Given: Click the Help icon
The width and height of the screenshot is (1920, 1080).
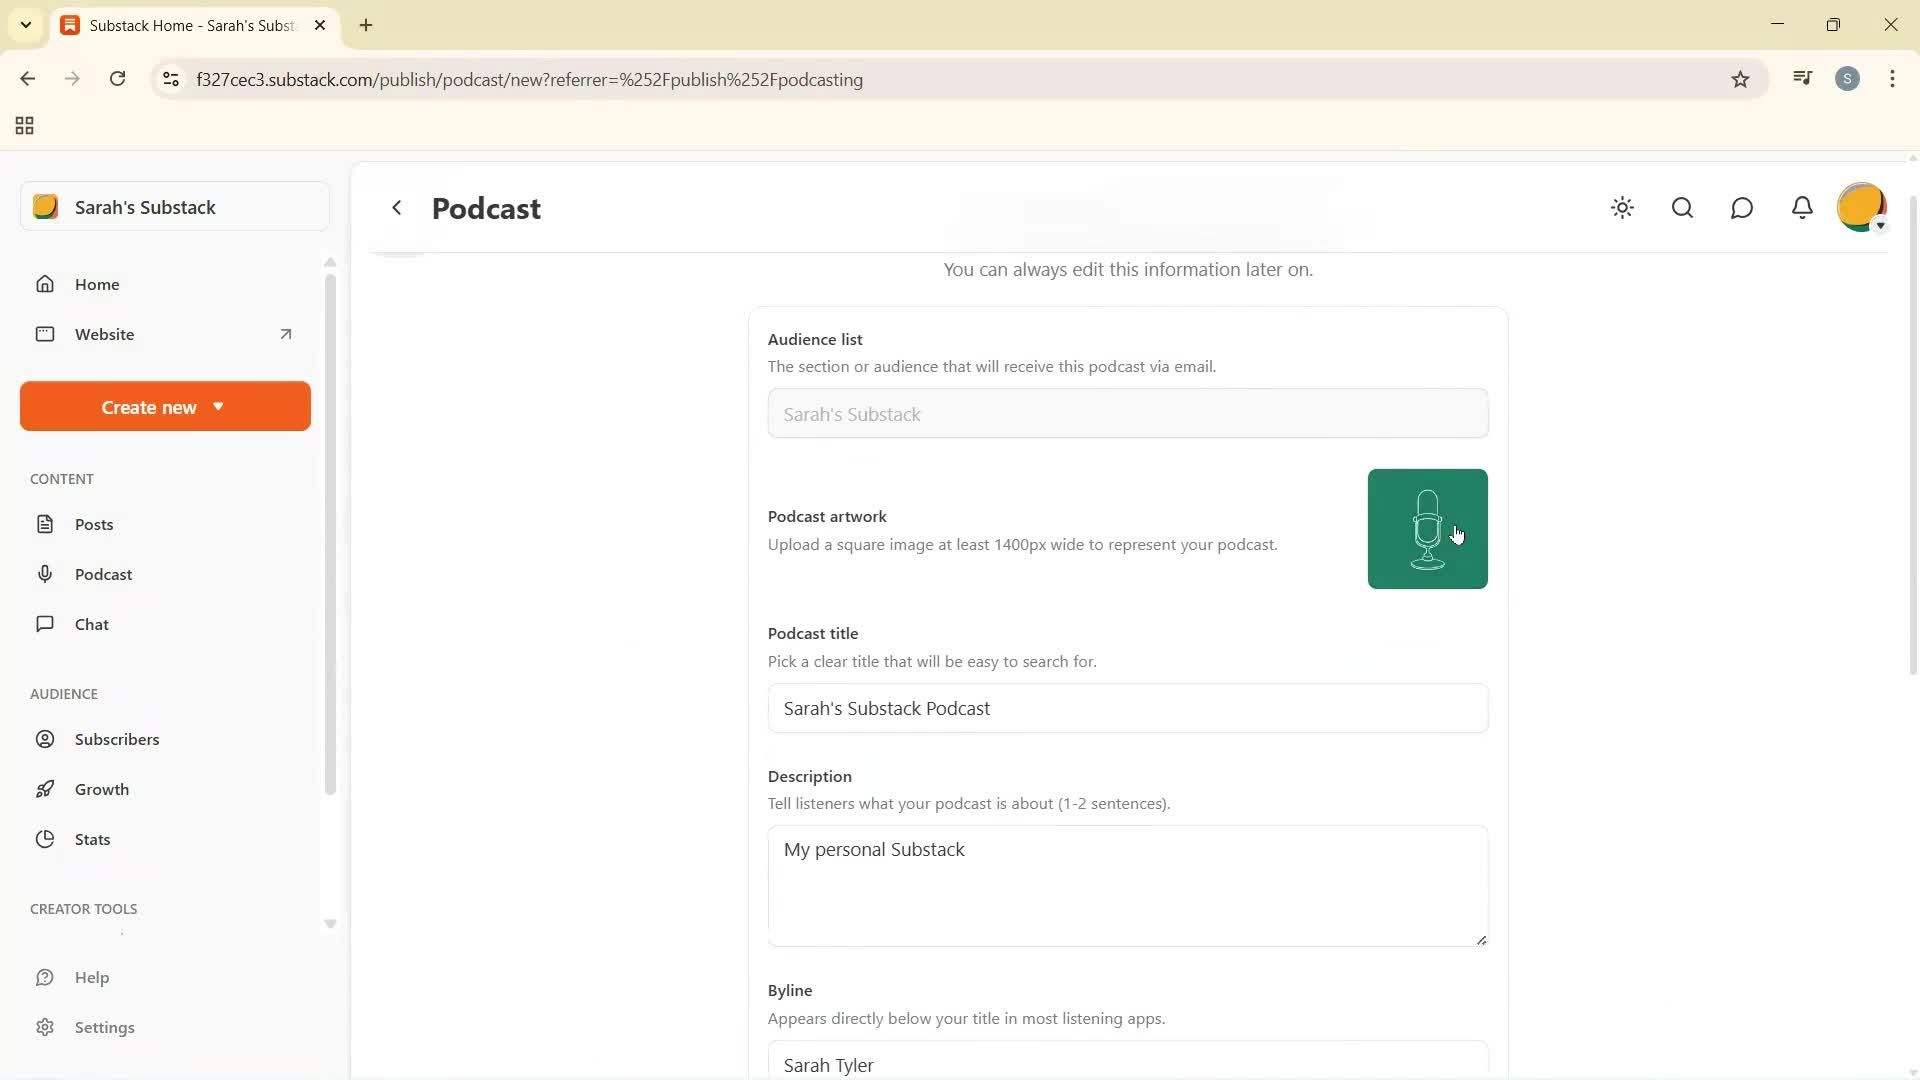Looking at the screenshot, I should pos(46,977).
